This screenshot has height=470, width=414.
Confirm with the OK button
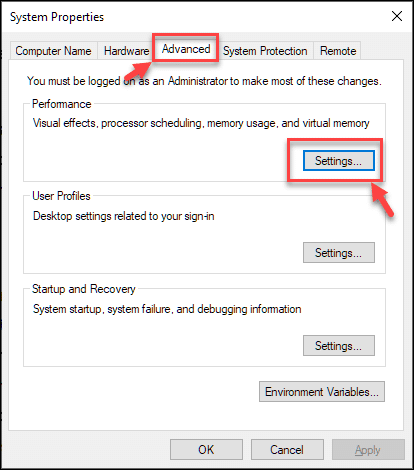pyautogui.click(x=206, y=450)
